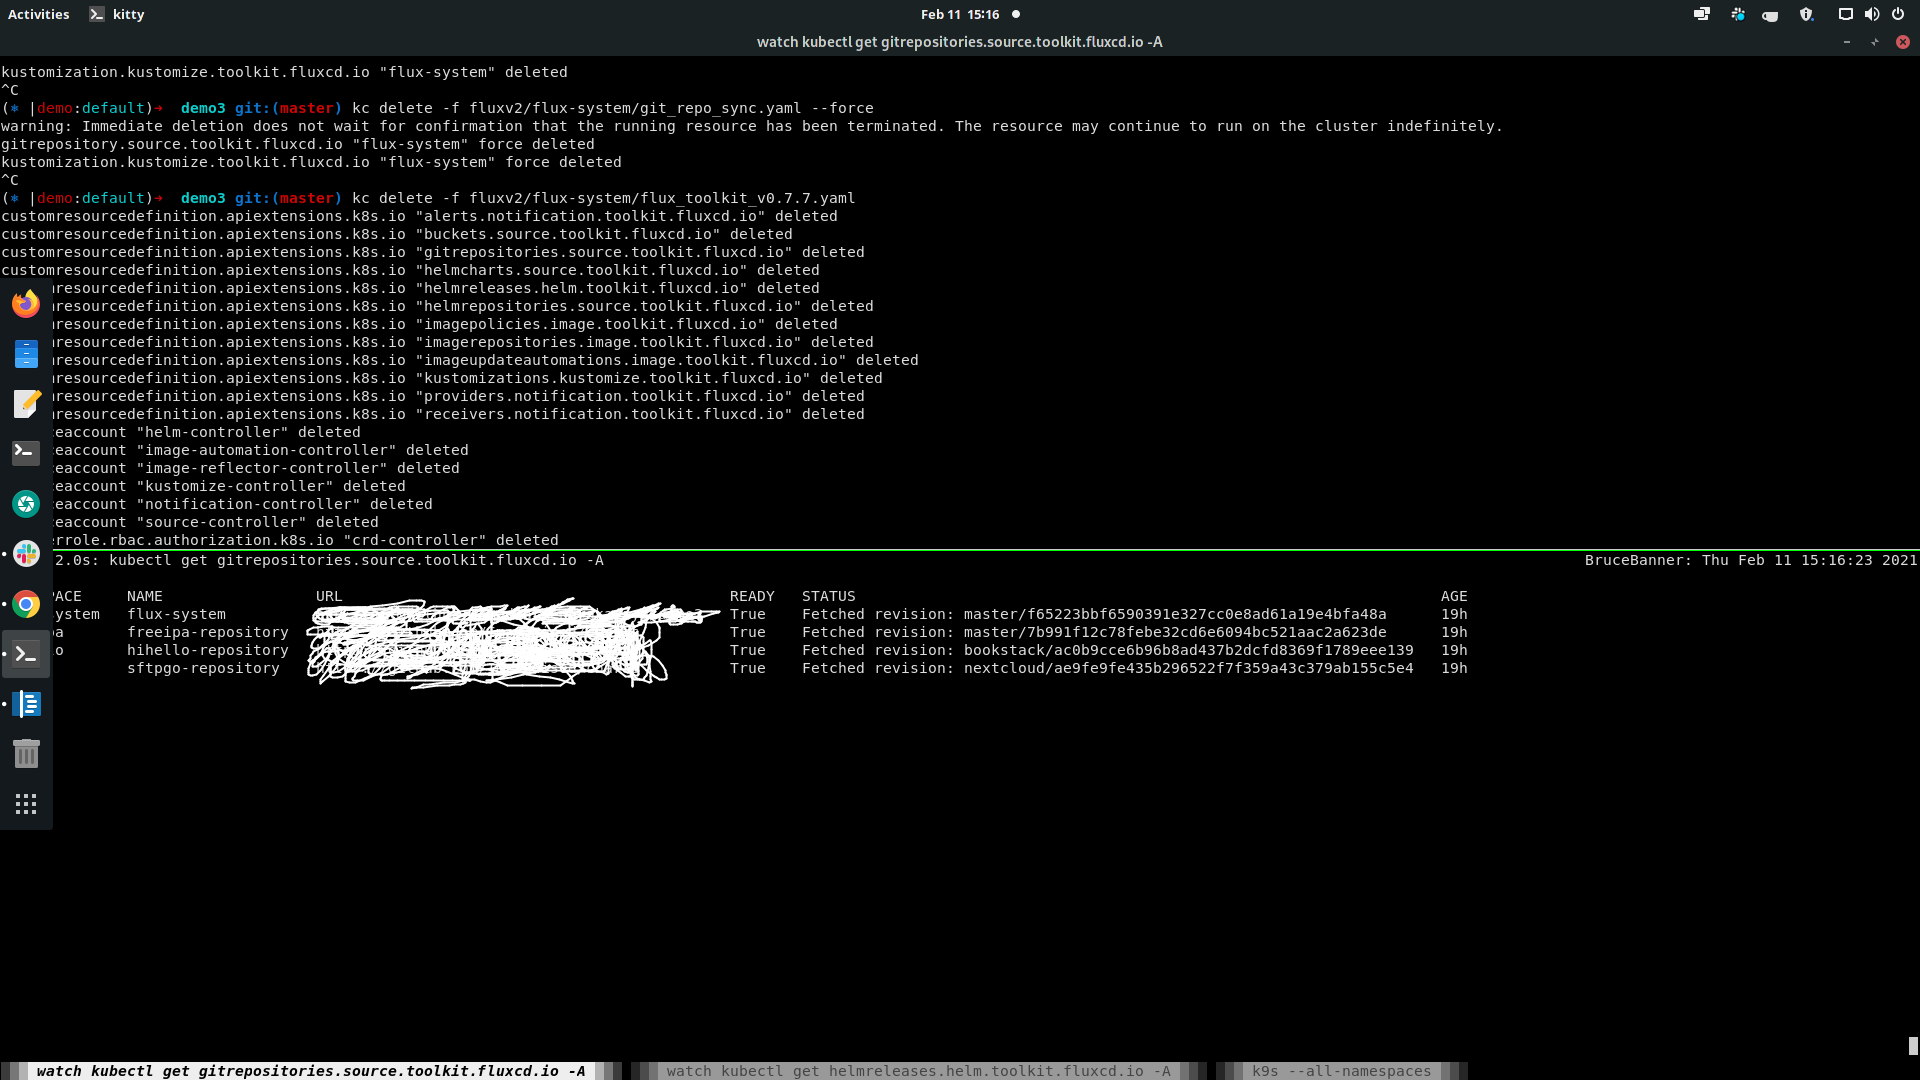Toggle the caffeine coffee-cup tray icon

click(1770, 14)
